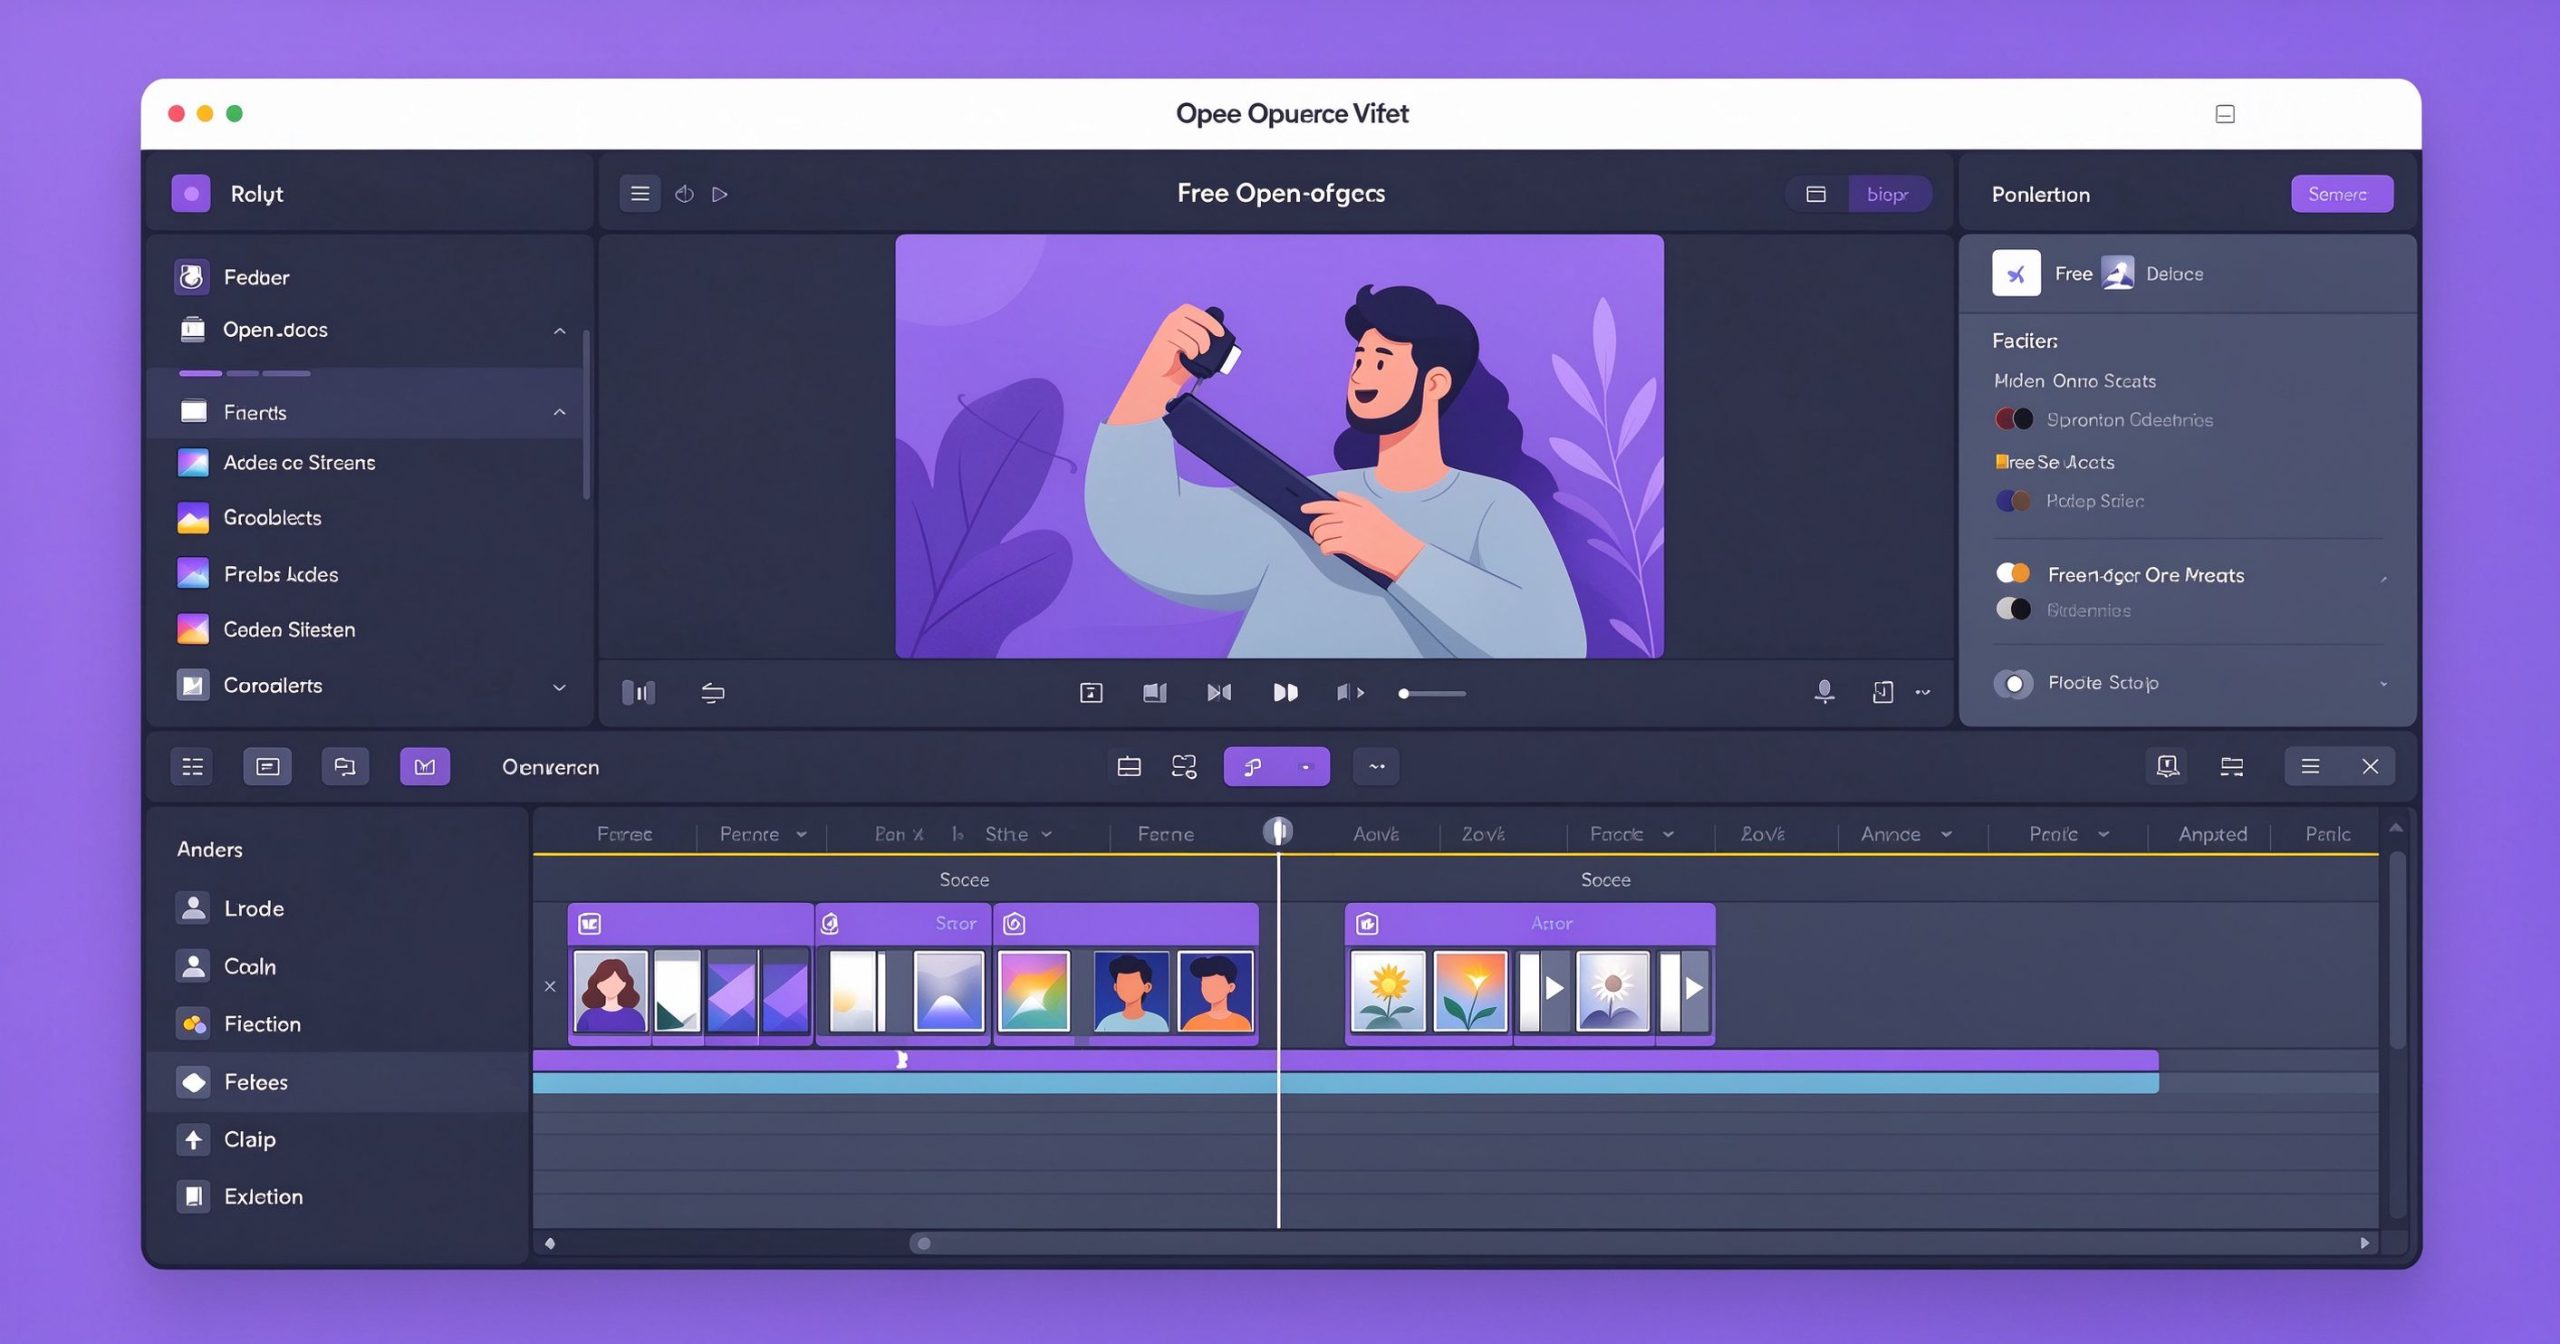Image resolution: width=2560 pixels, height=1344 pixels.
Task: Click the fit-frame square icon in playback bar
Action: click(1091, 692)
